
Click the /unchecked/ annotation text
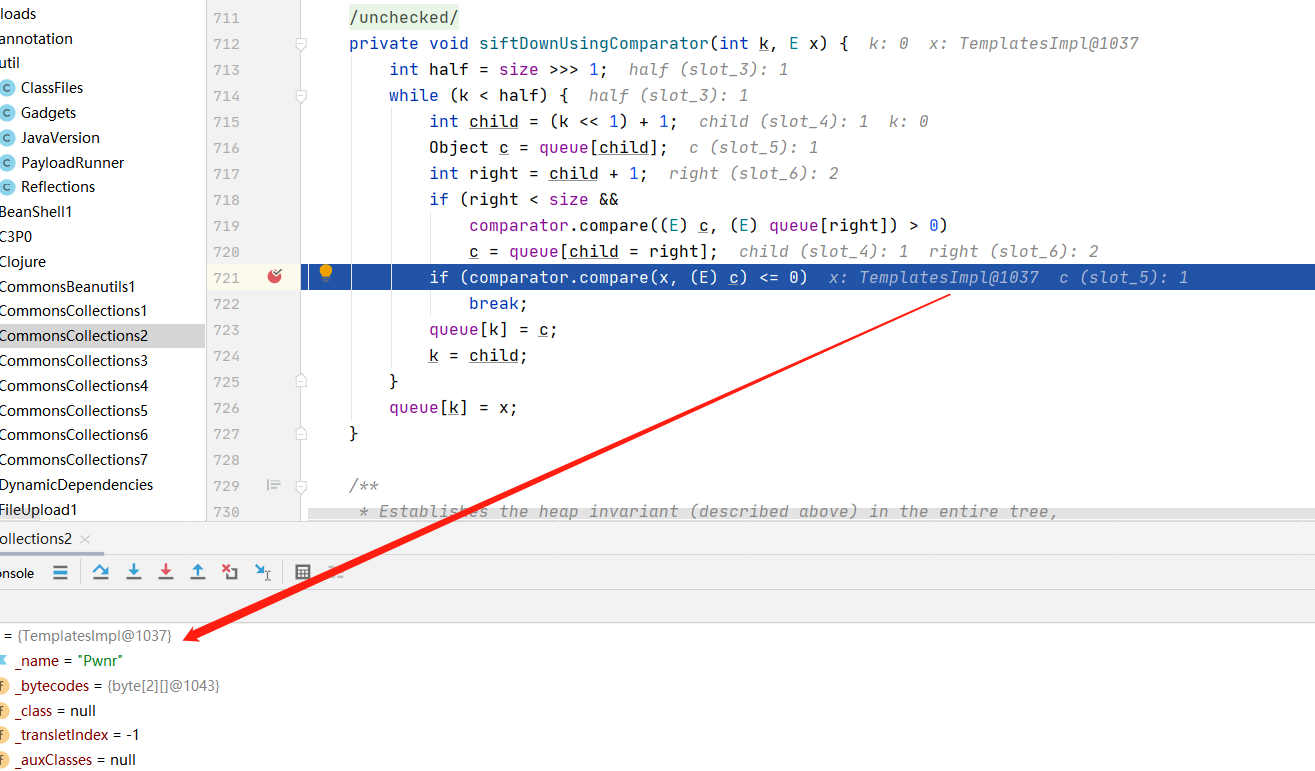[x=404, y=18]
